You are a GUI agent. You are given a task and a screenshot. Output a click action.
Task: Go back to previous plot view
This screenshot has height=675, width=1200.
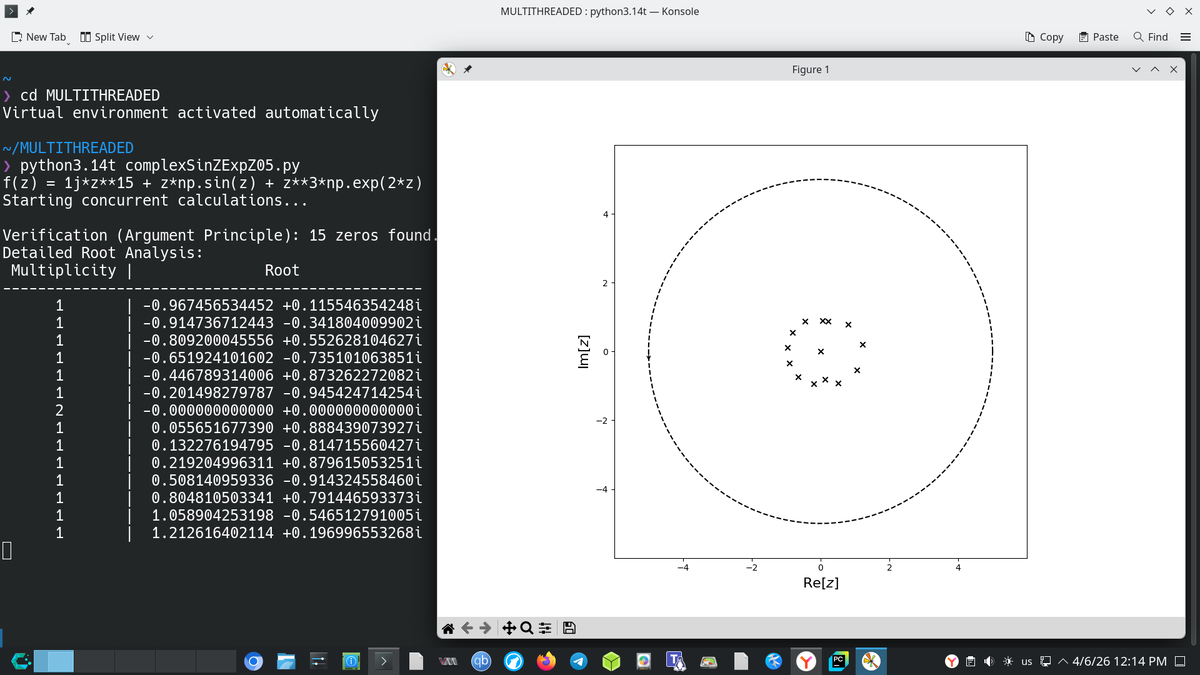469,628
